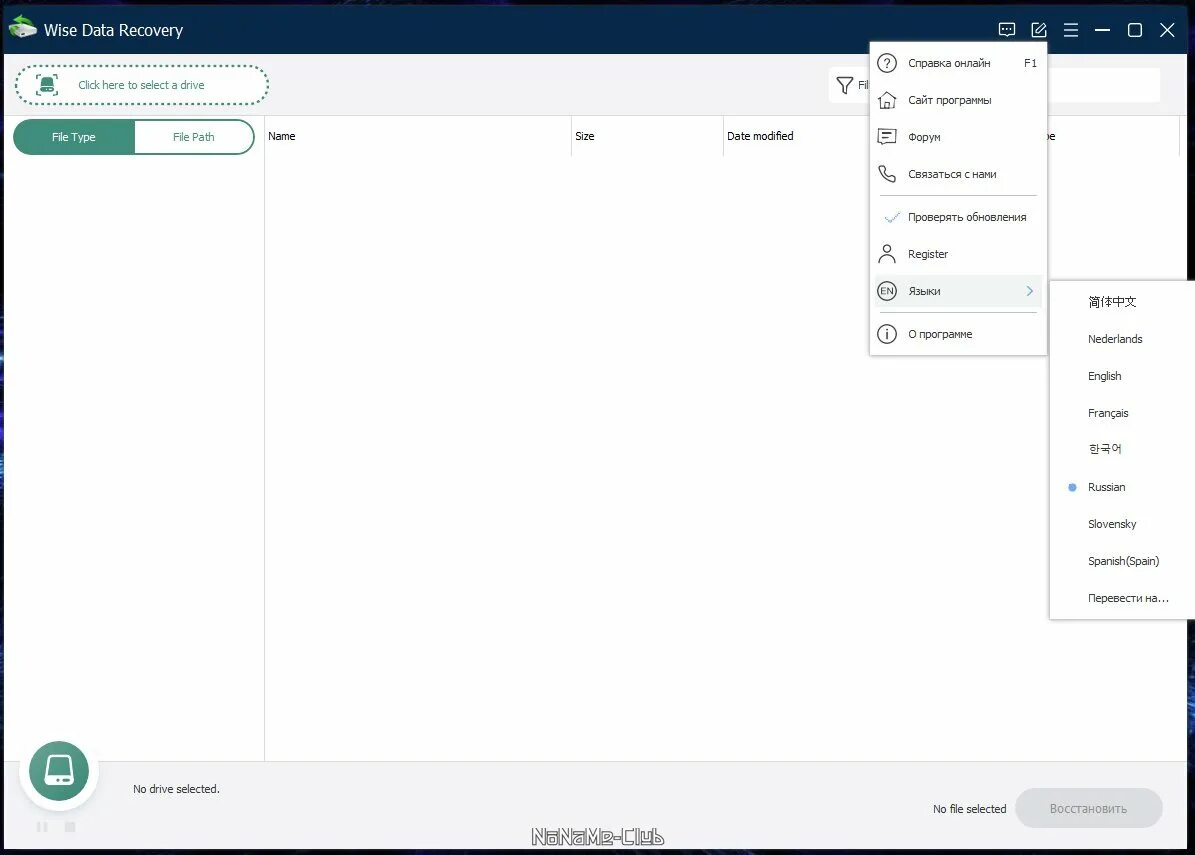Open the Filter dropdown

855,85
